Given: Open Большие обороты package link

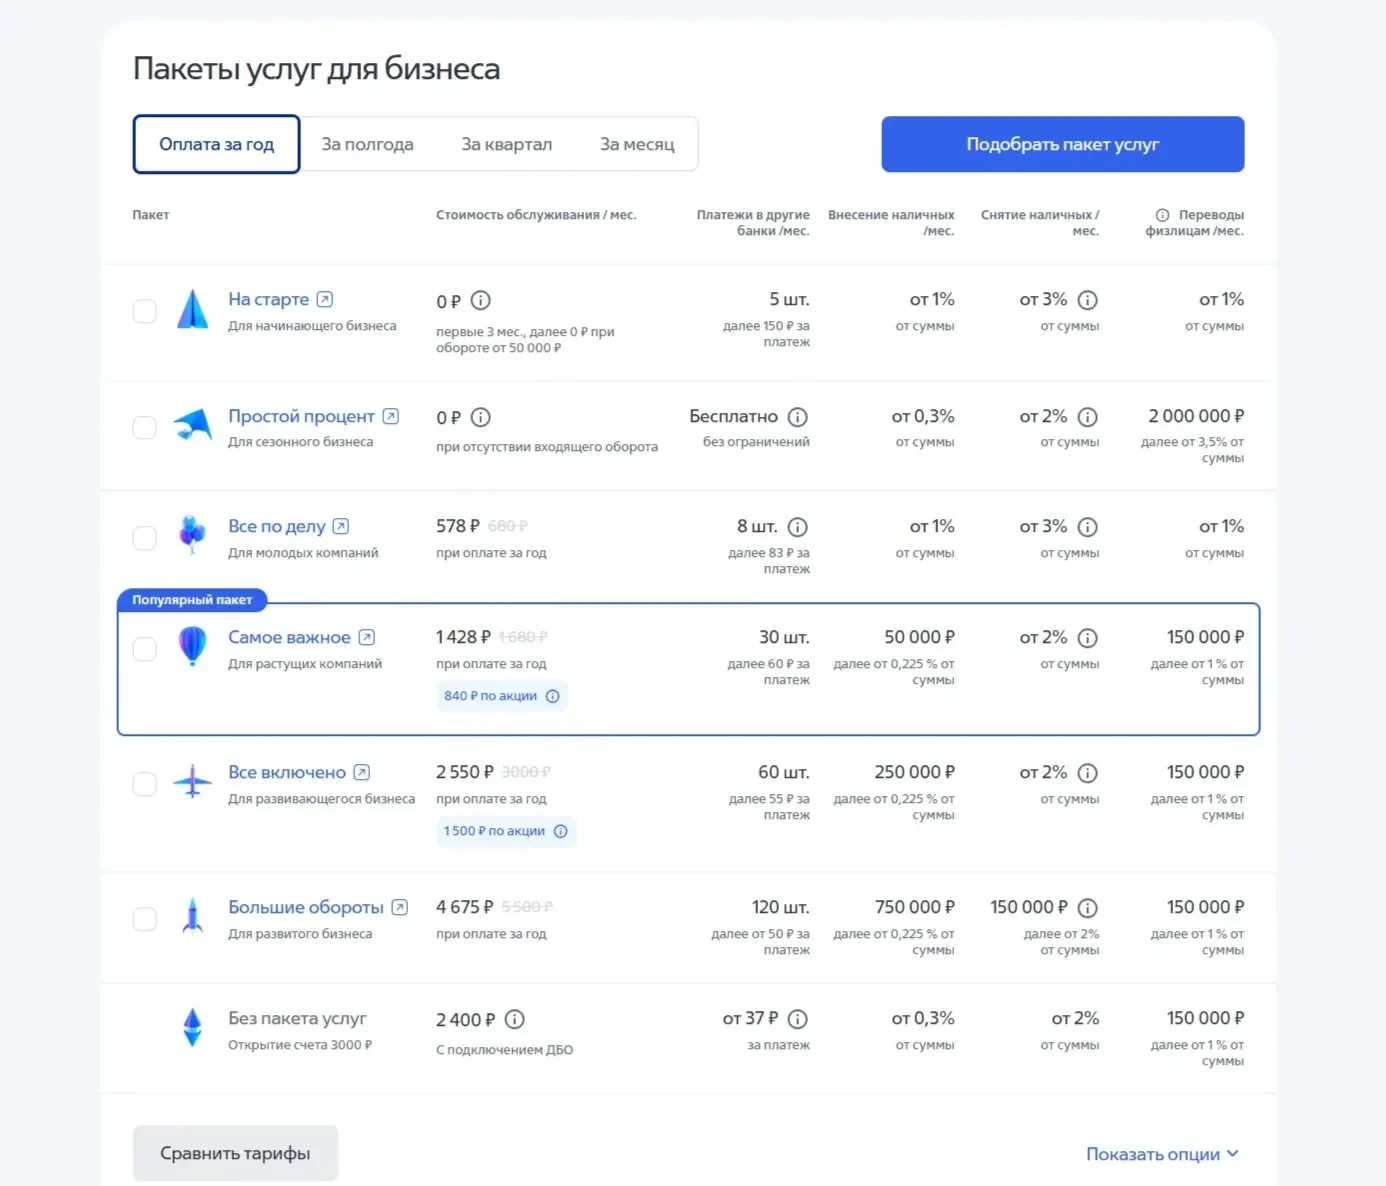Looking at the screenshot, I should tap(306, 907).
